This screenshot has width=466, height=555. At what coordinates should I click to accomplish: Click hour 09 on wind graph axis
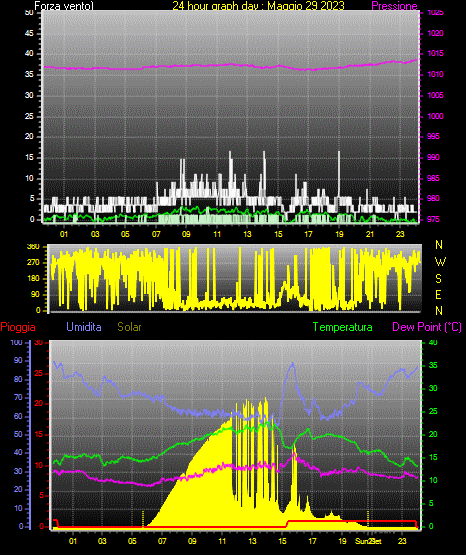pos(186,234)
